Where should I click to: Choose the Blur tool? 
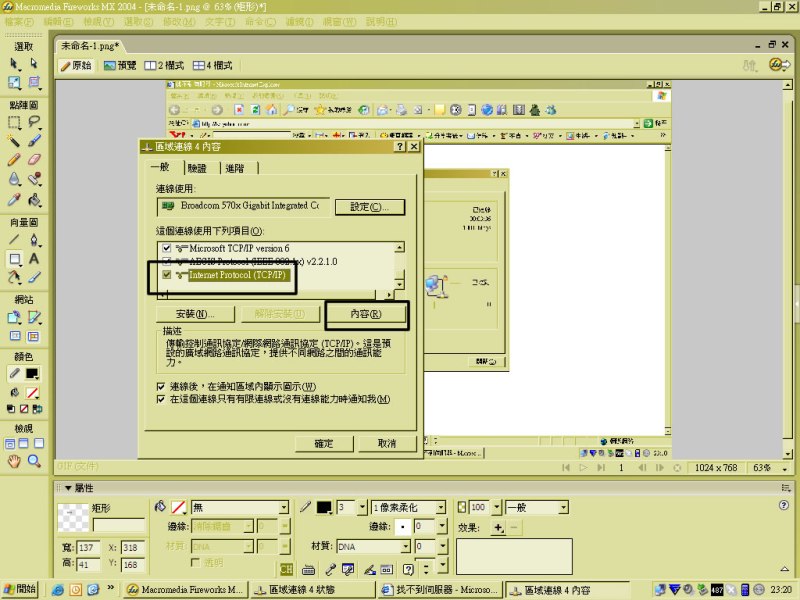[14, 179]
